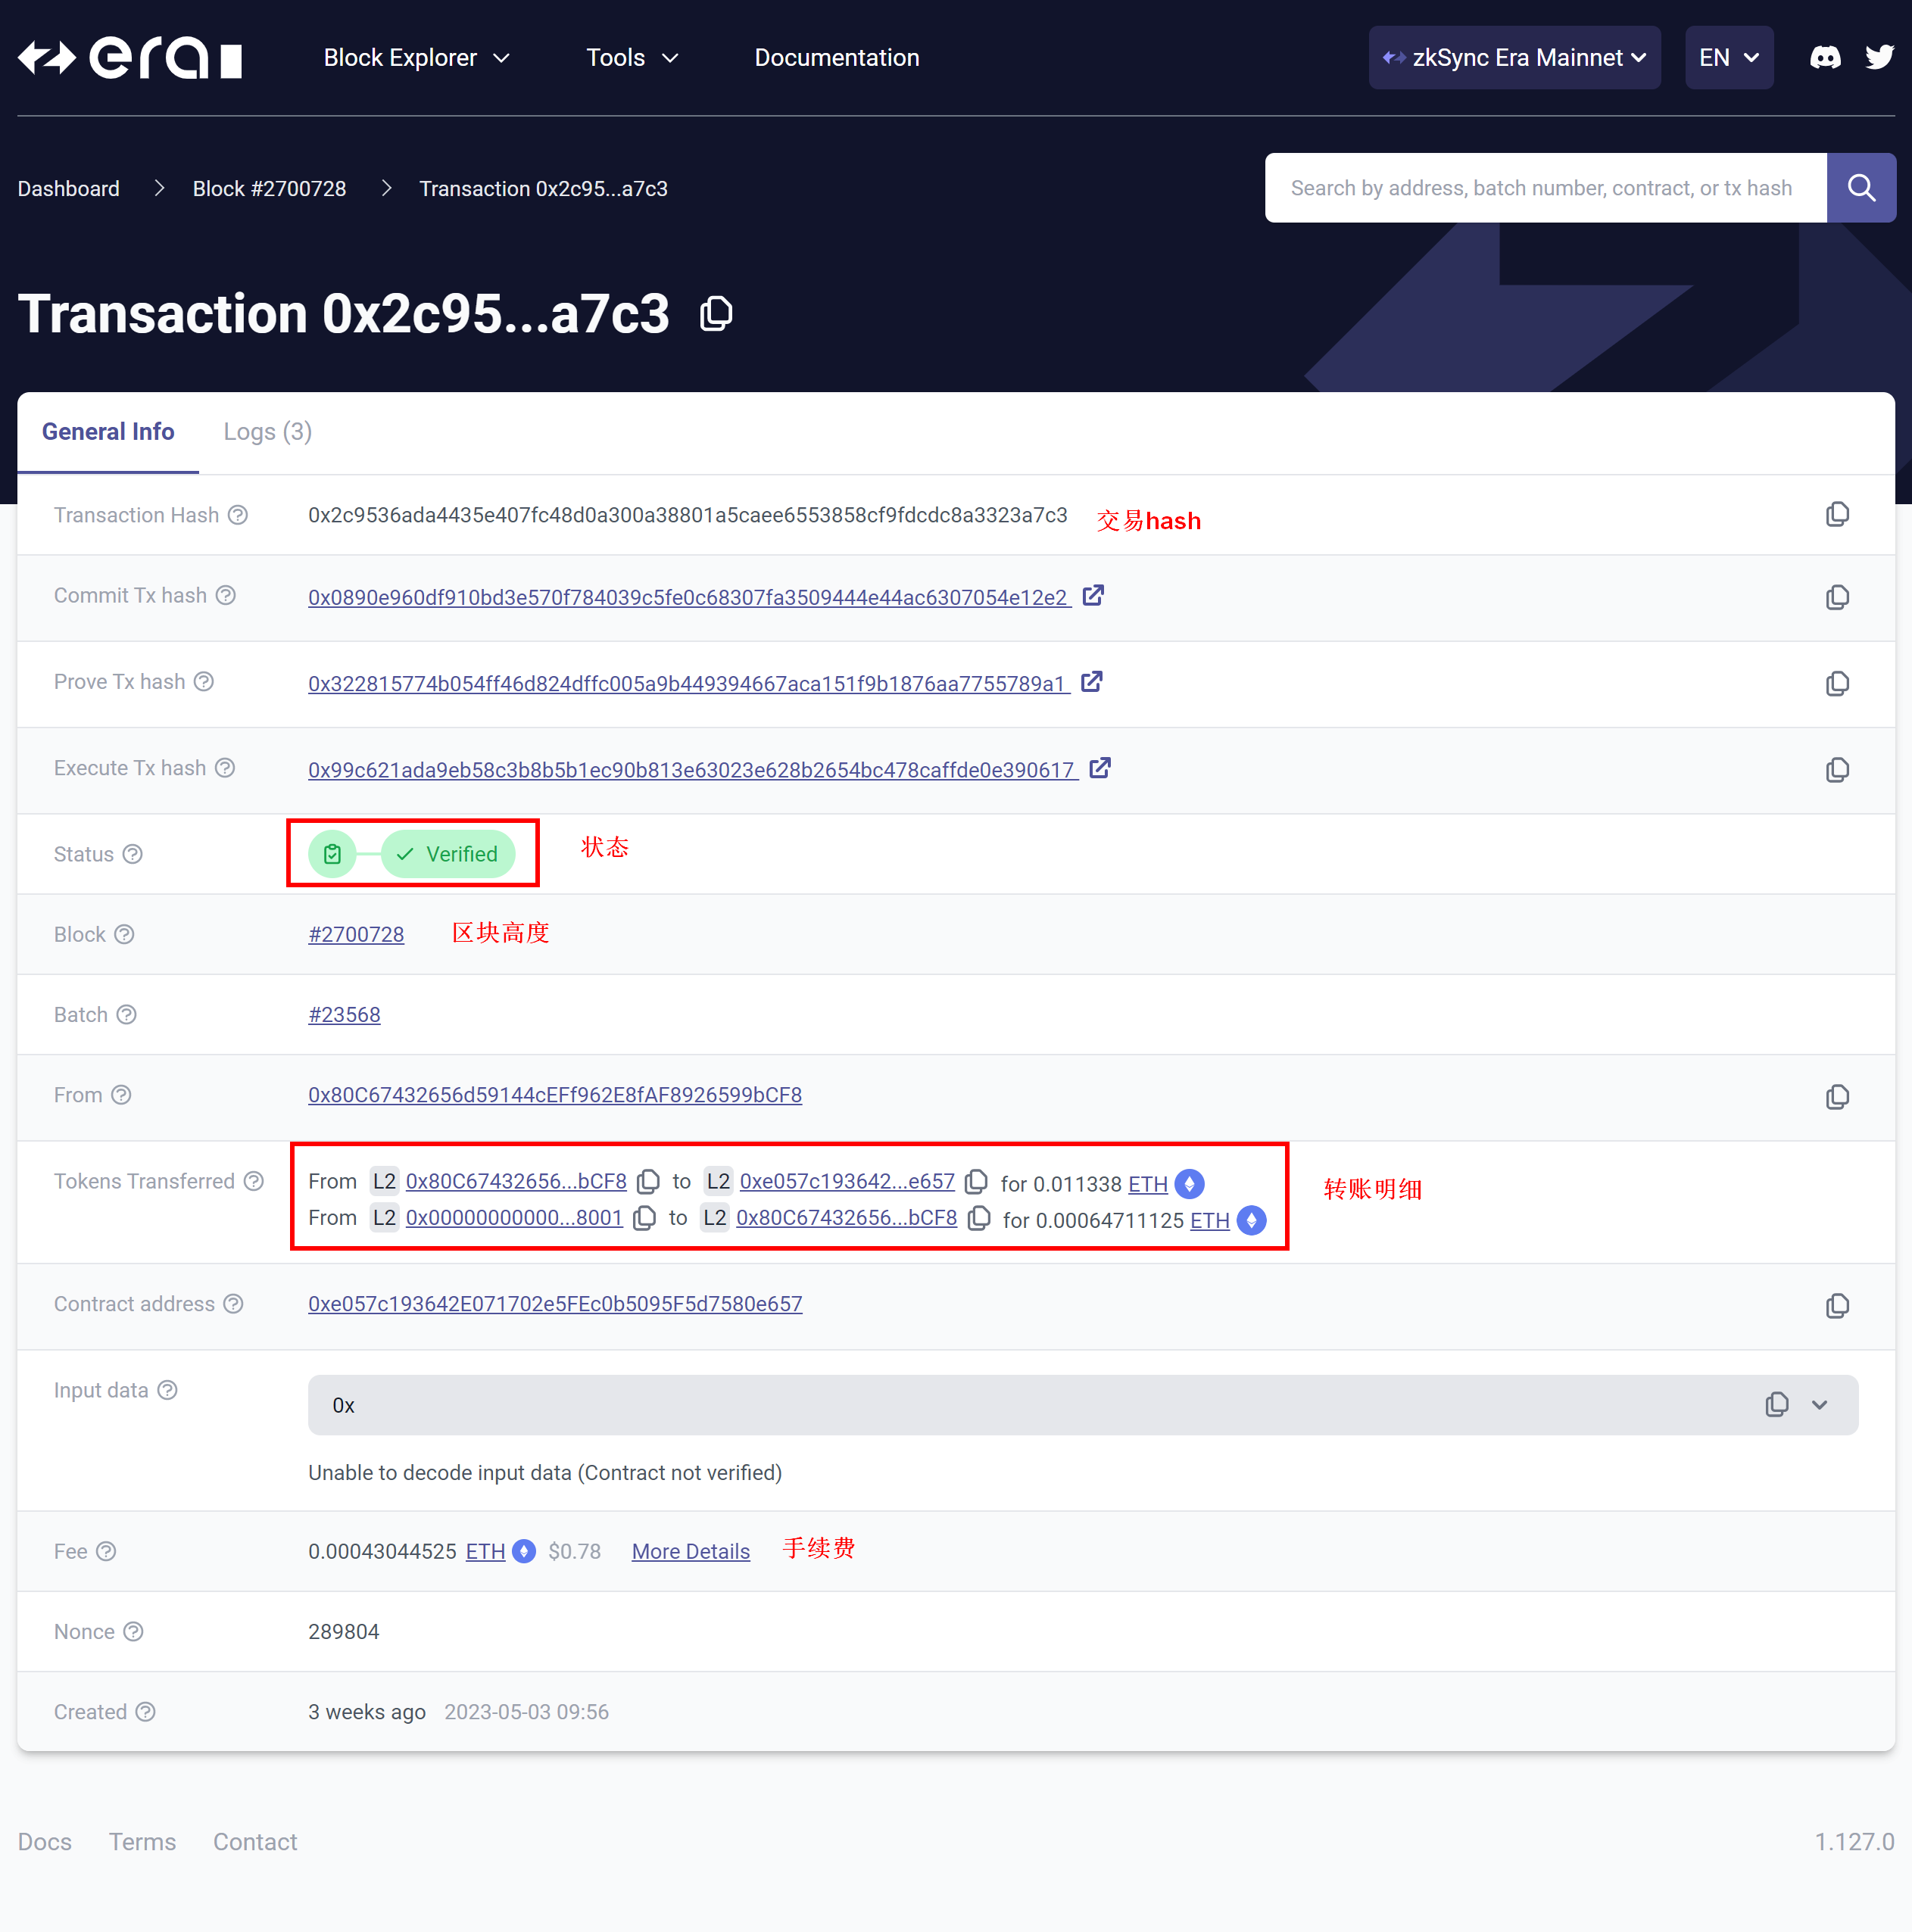Copy the transaction hash from the title

pos(716,314)
